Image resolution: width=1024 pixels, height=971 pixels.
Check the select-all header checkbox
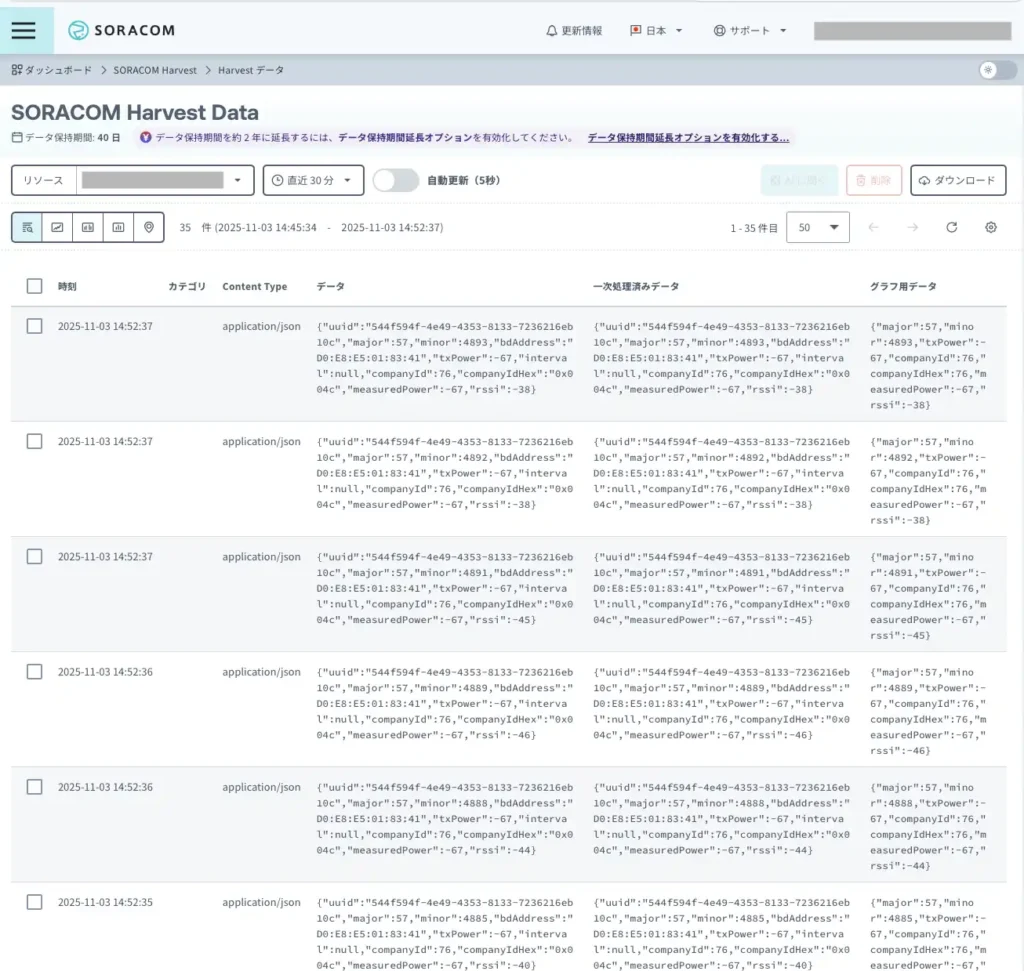35,286
